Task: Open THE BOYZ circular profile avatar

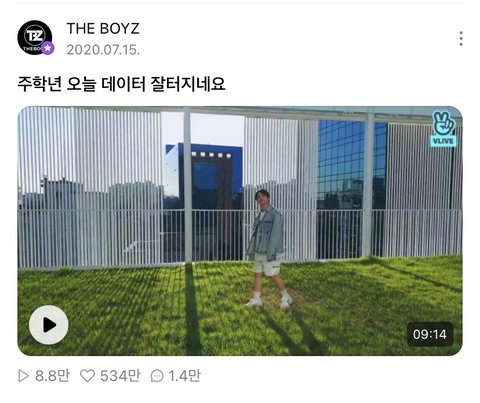Action: (35, 38)
